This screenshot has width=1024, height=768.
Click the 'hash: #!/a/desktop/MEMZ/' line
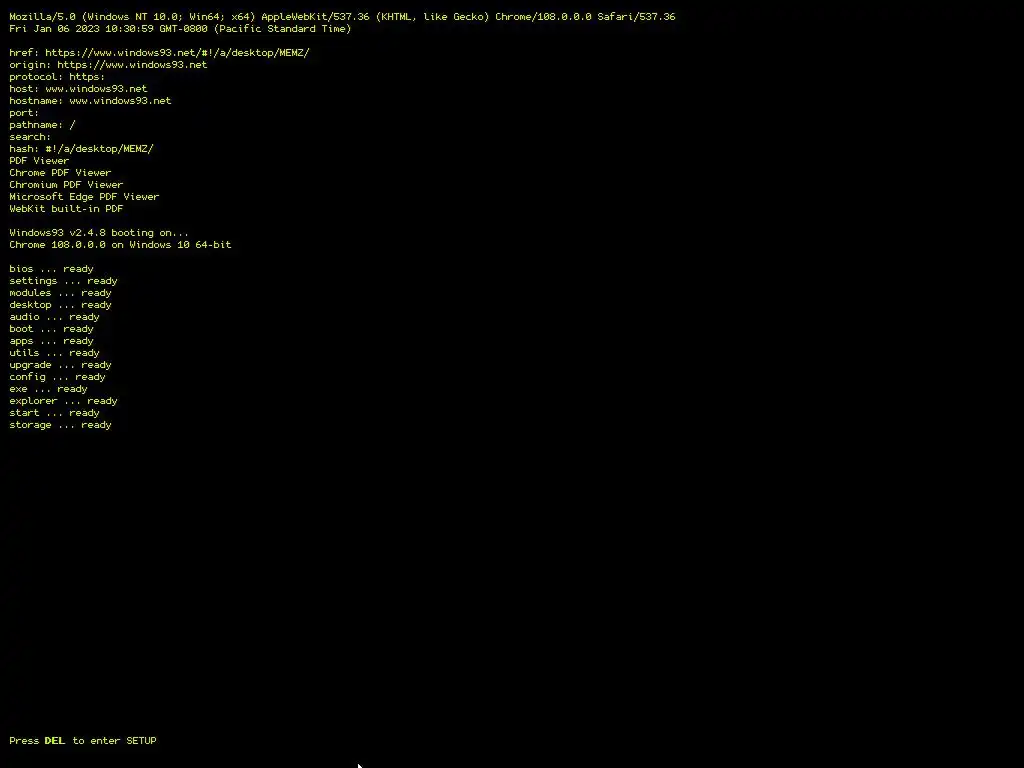coord(82,149)
